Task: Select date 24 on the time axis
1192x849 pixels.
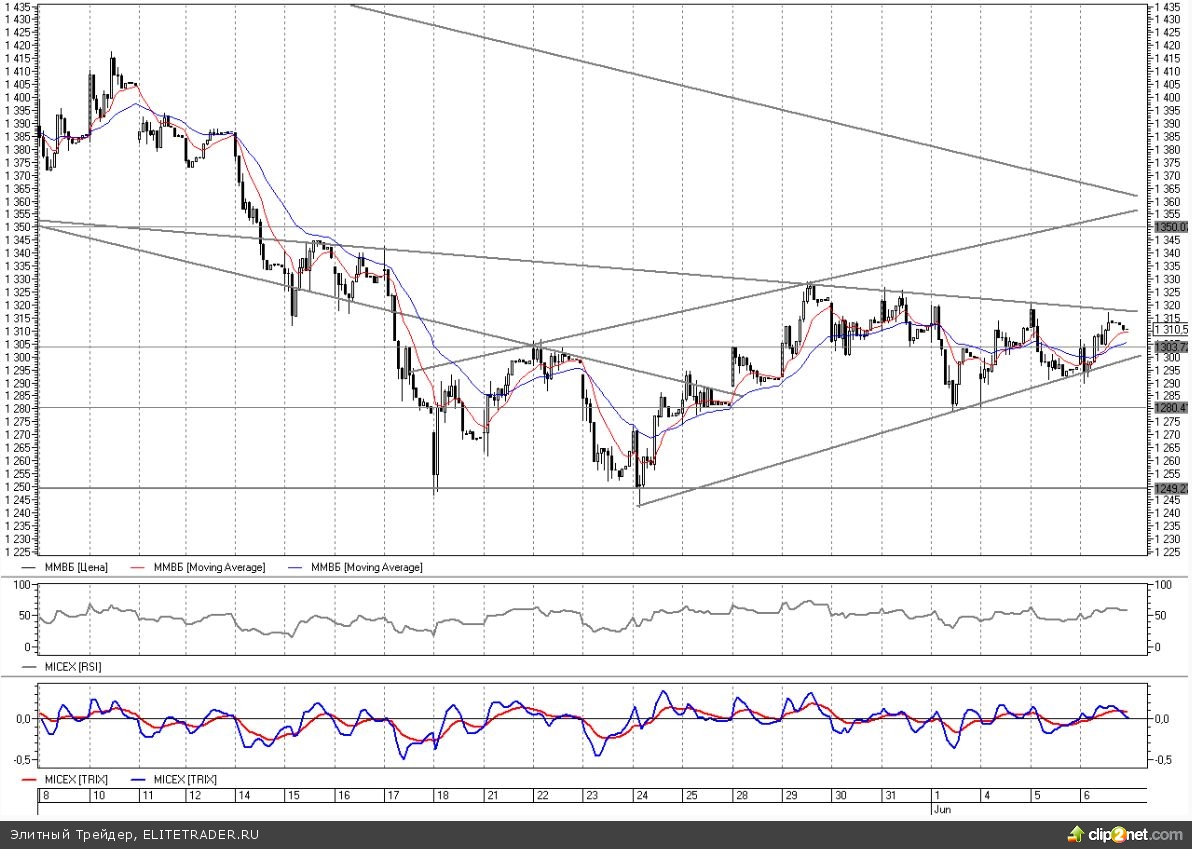Action: pyautogui.click(x=641, y=795)
